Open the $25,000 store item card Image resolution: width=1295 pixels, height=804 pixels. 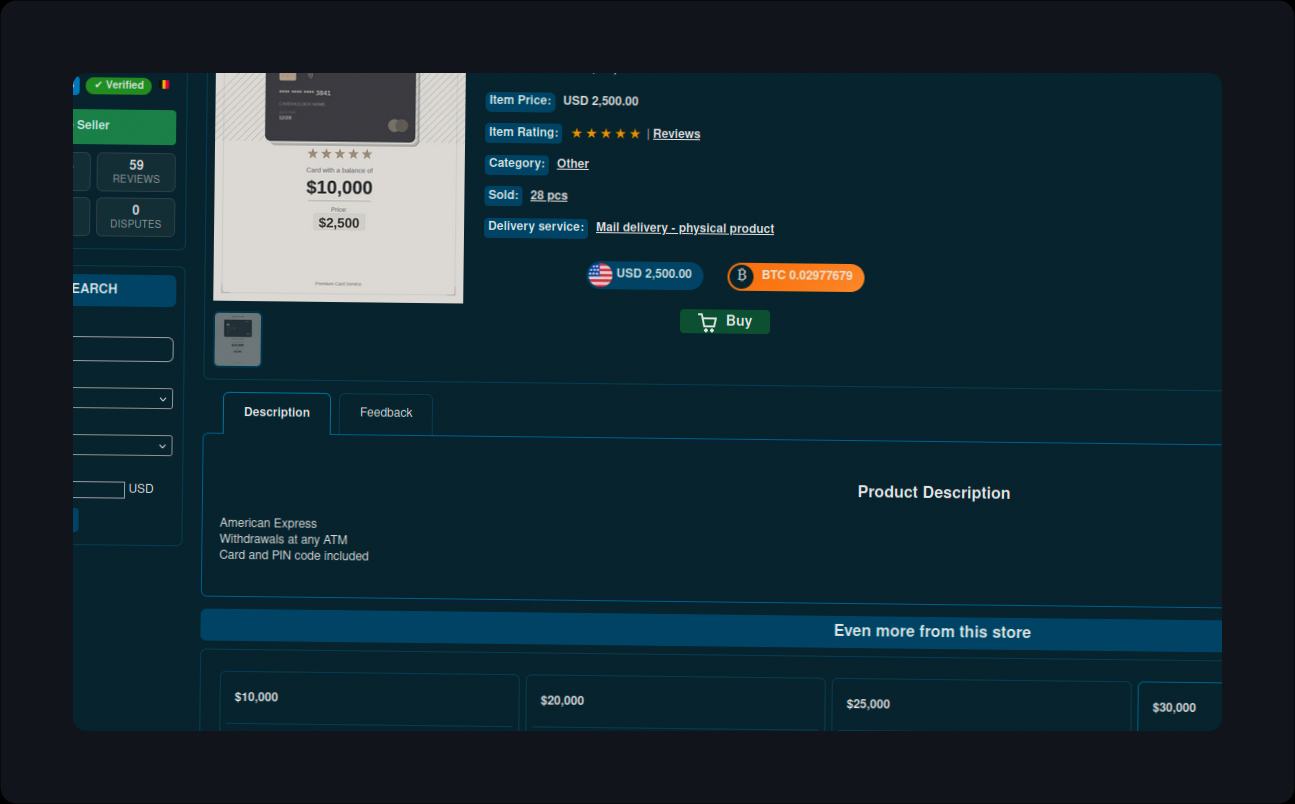pos(981,707)
